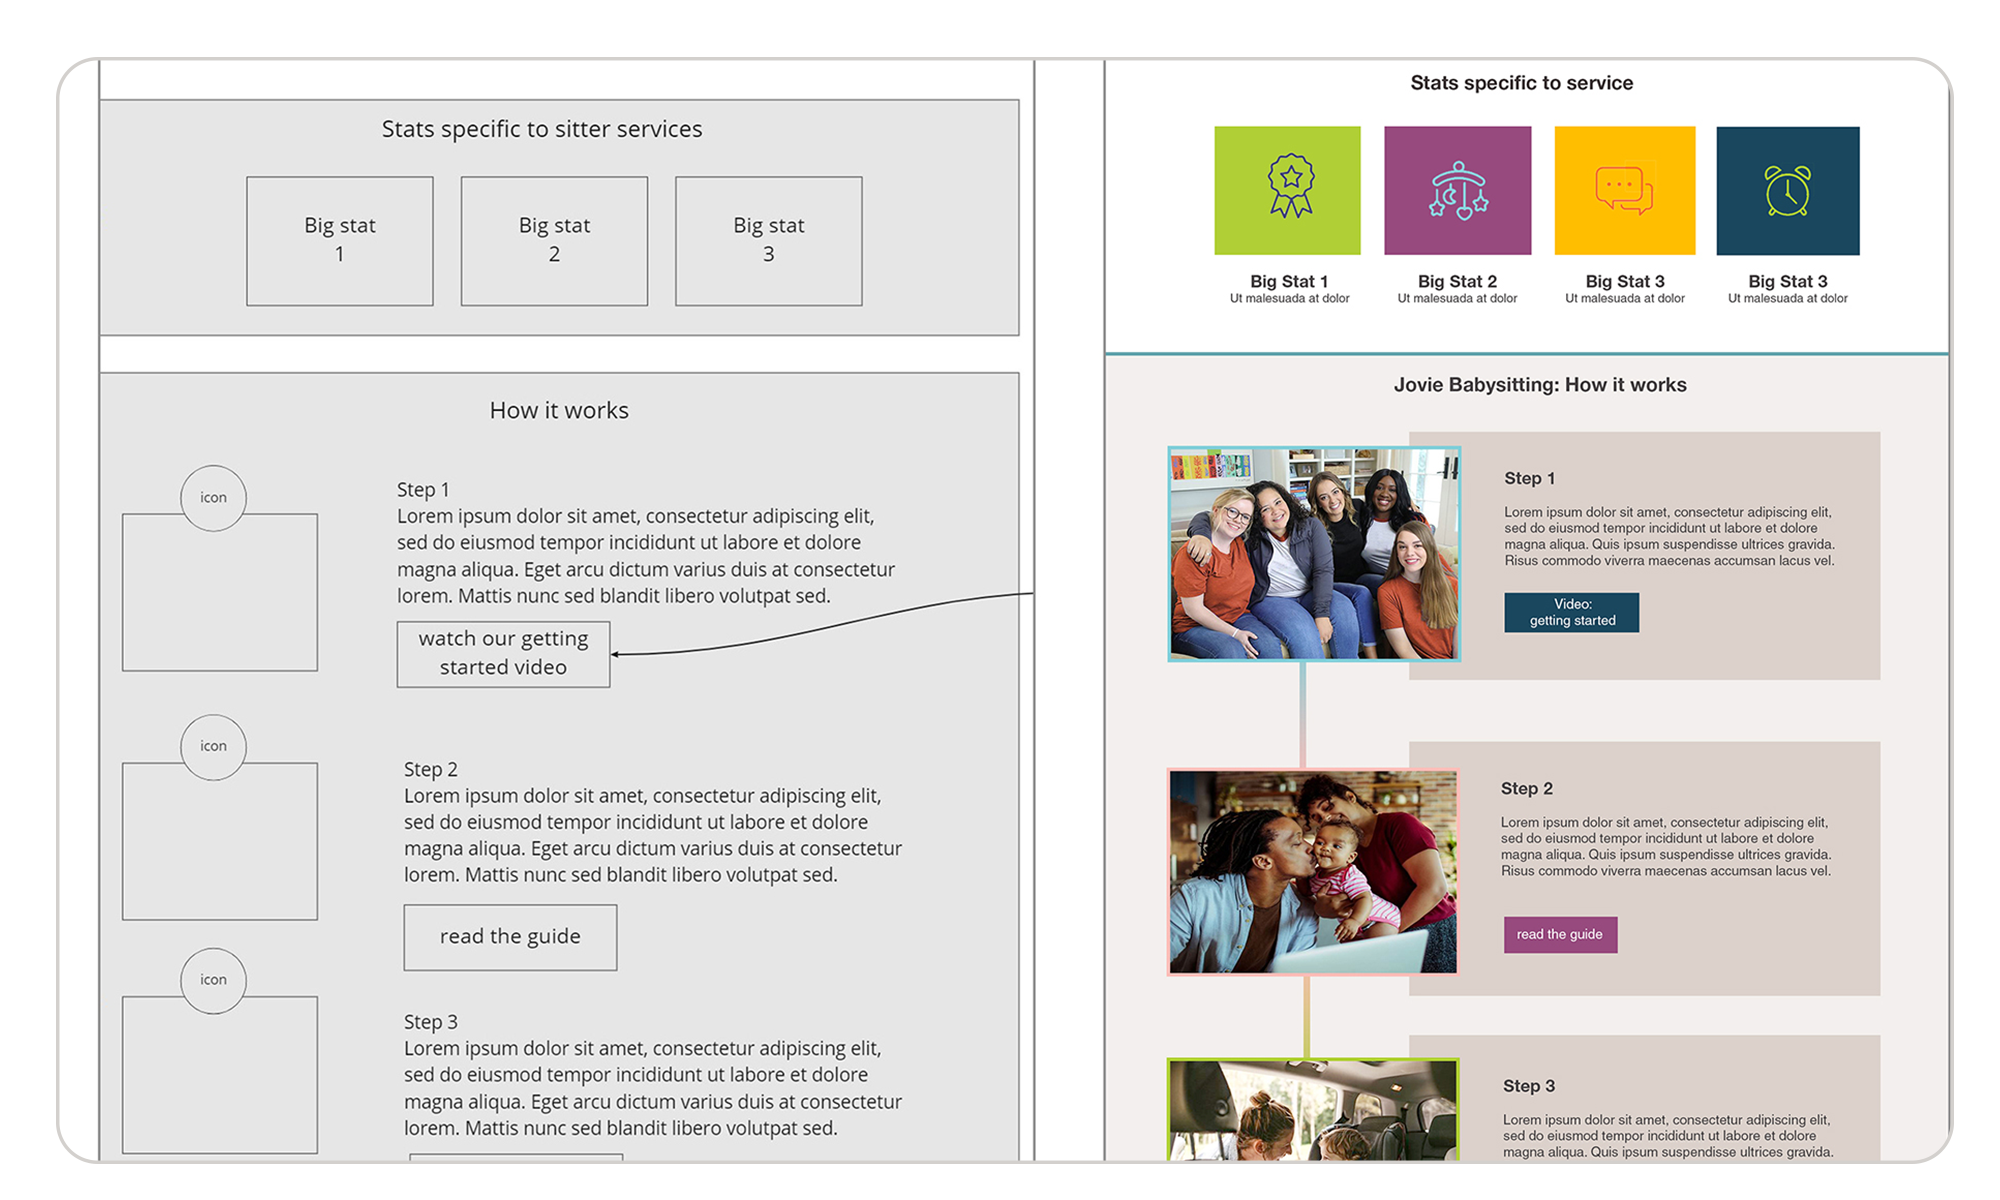2000x1200 pixels.
Task: Select the 'Big stat 3' wireframe box
Action: pyautogui.click(x=769, y=241)
